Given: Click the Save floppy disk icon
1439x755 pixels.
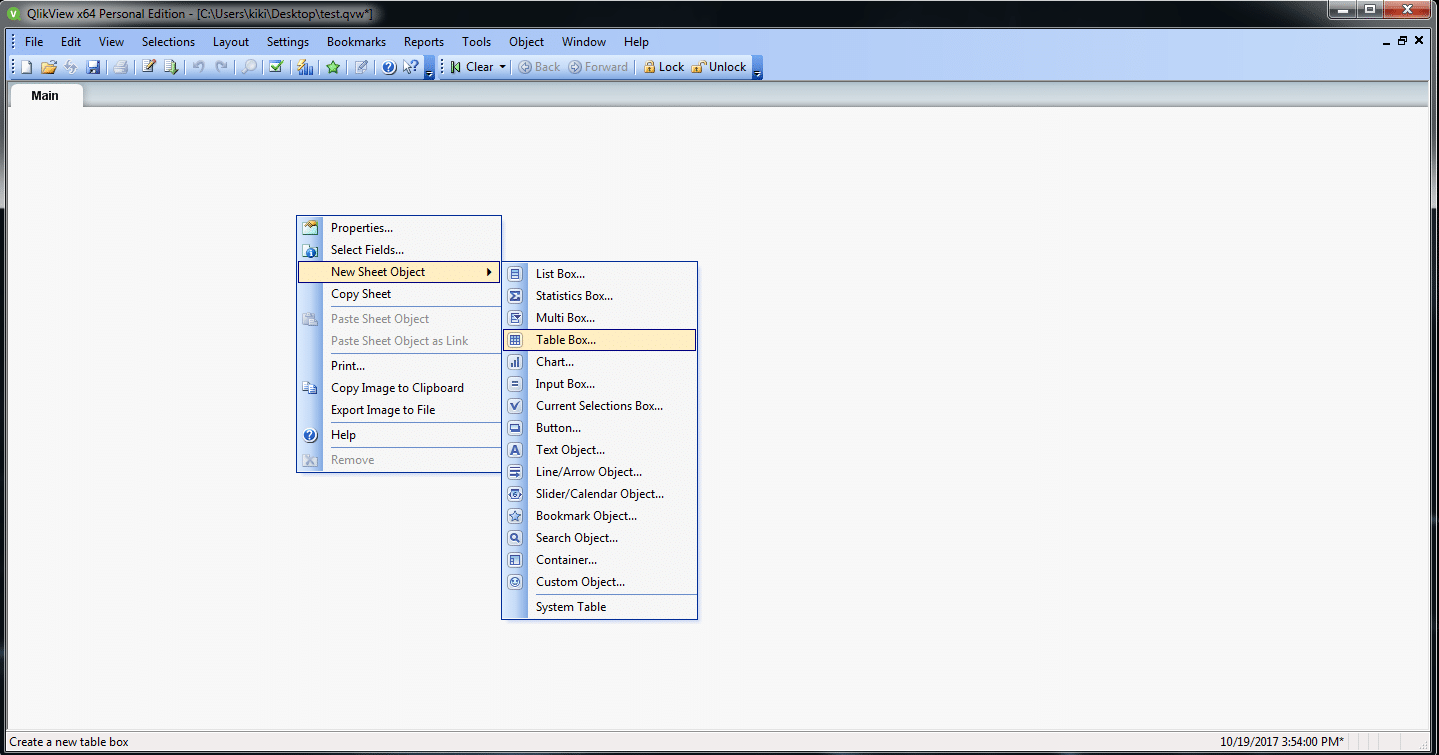Looking at the screenshot, I should point(93,67).
